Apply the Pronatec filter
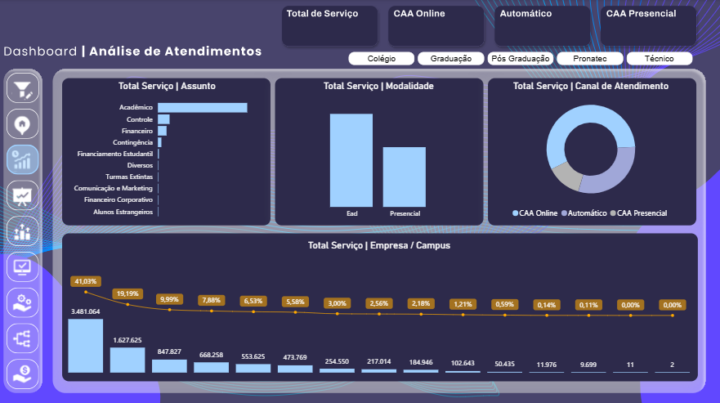 click(x=589, y=59)
